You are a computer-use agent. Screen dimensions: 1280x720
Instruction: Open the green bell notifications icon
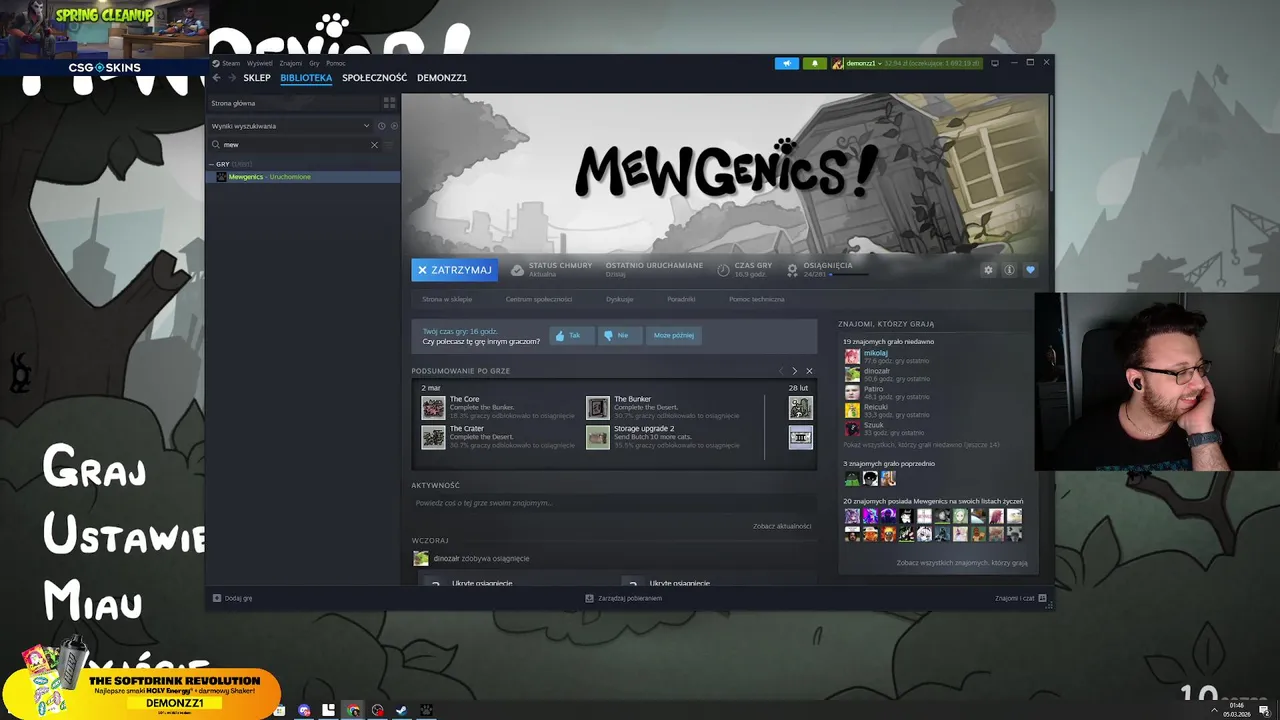(814, 63)
